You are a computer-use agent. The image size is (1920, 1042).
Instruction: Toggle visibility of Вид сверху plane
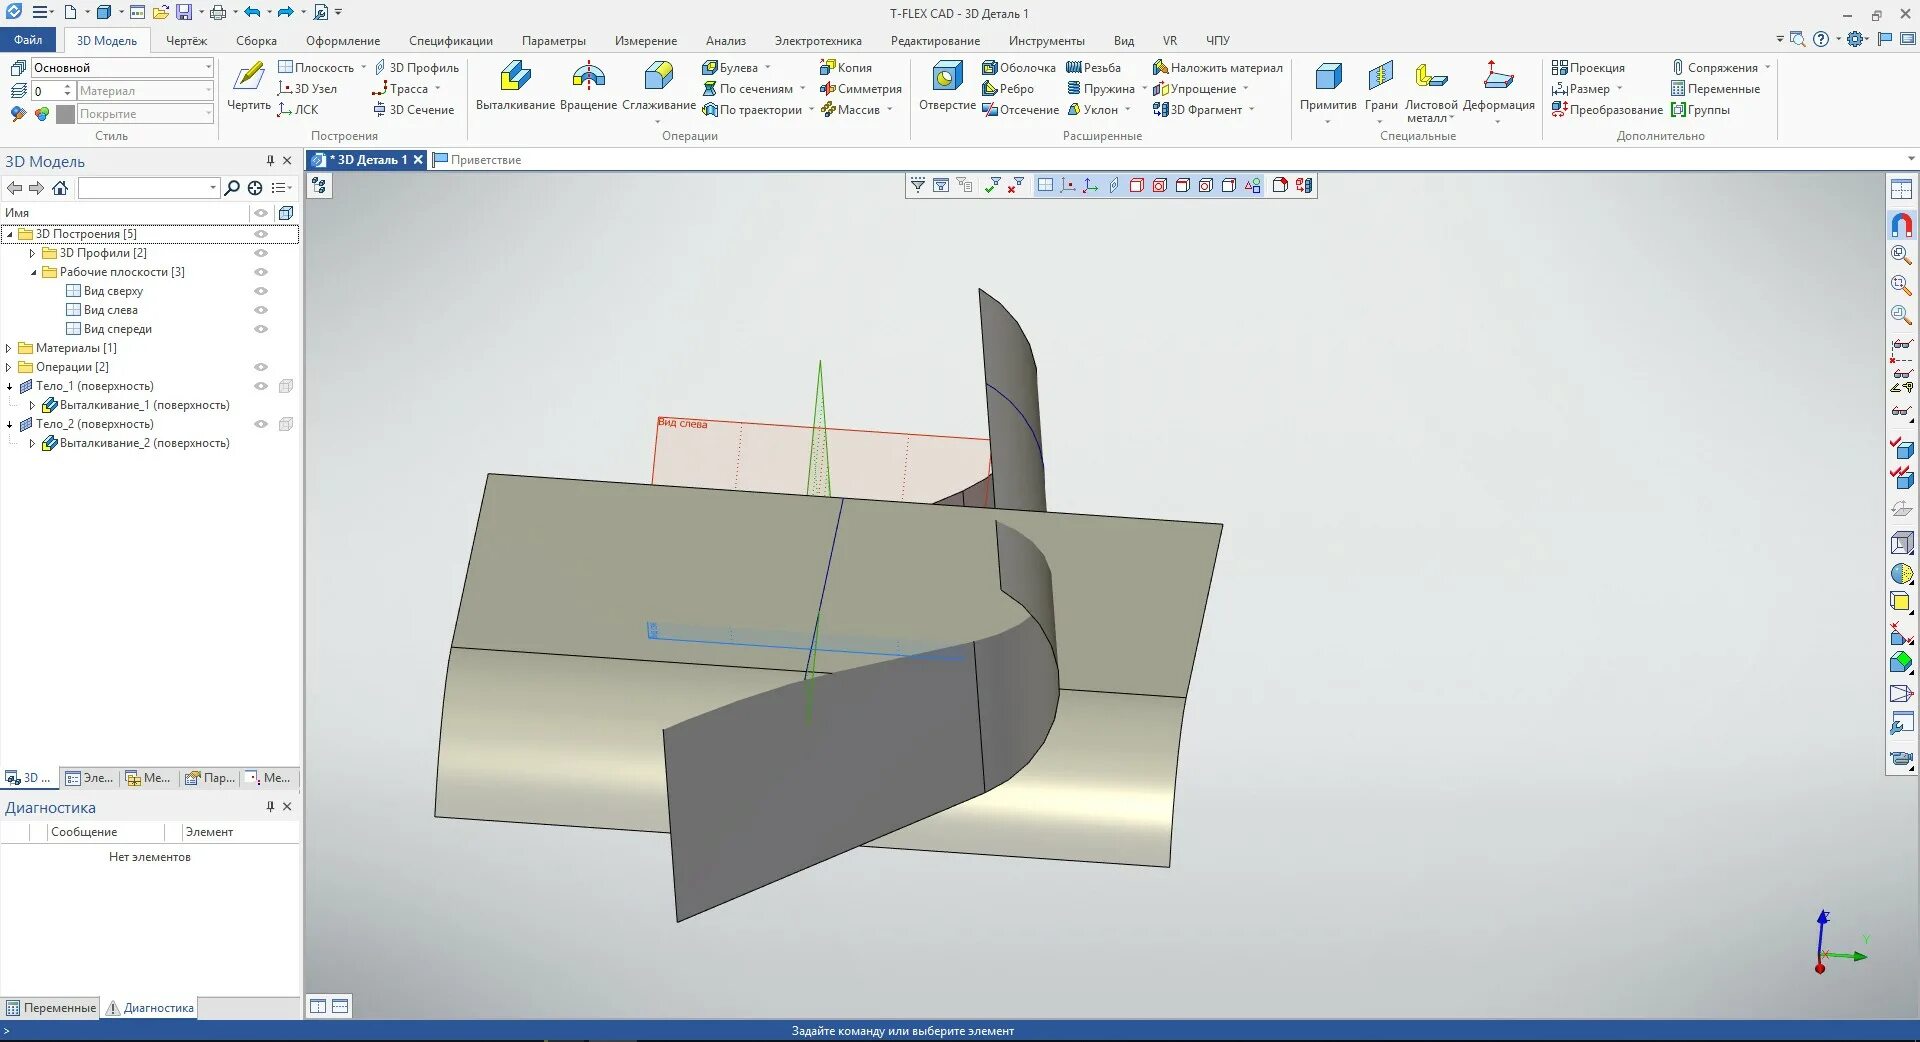pos(261,291)
